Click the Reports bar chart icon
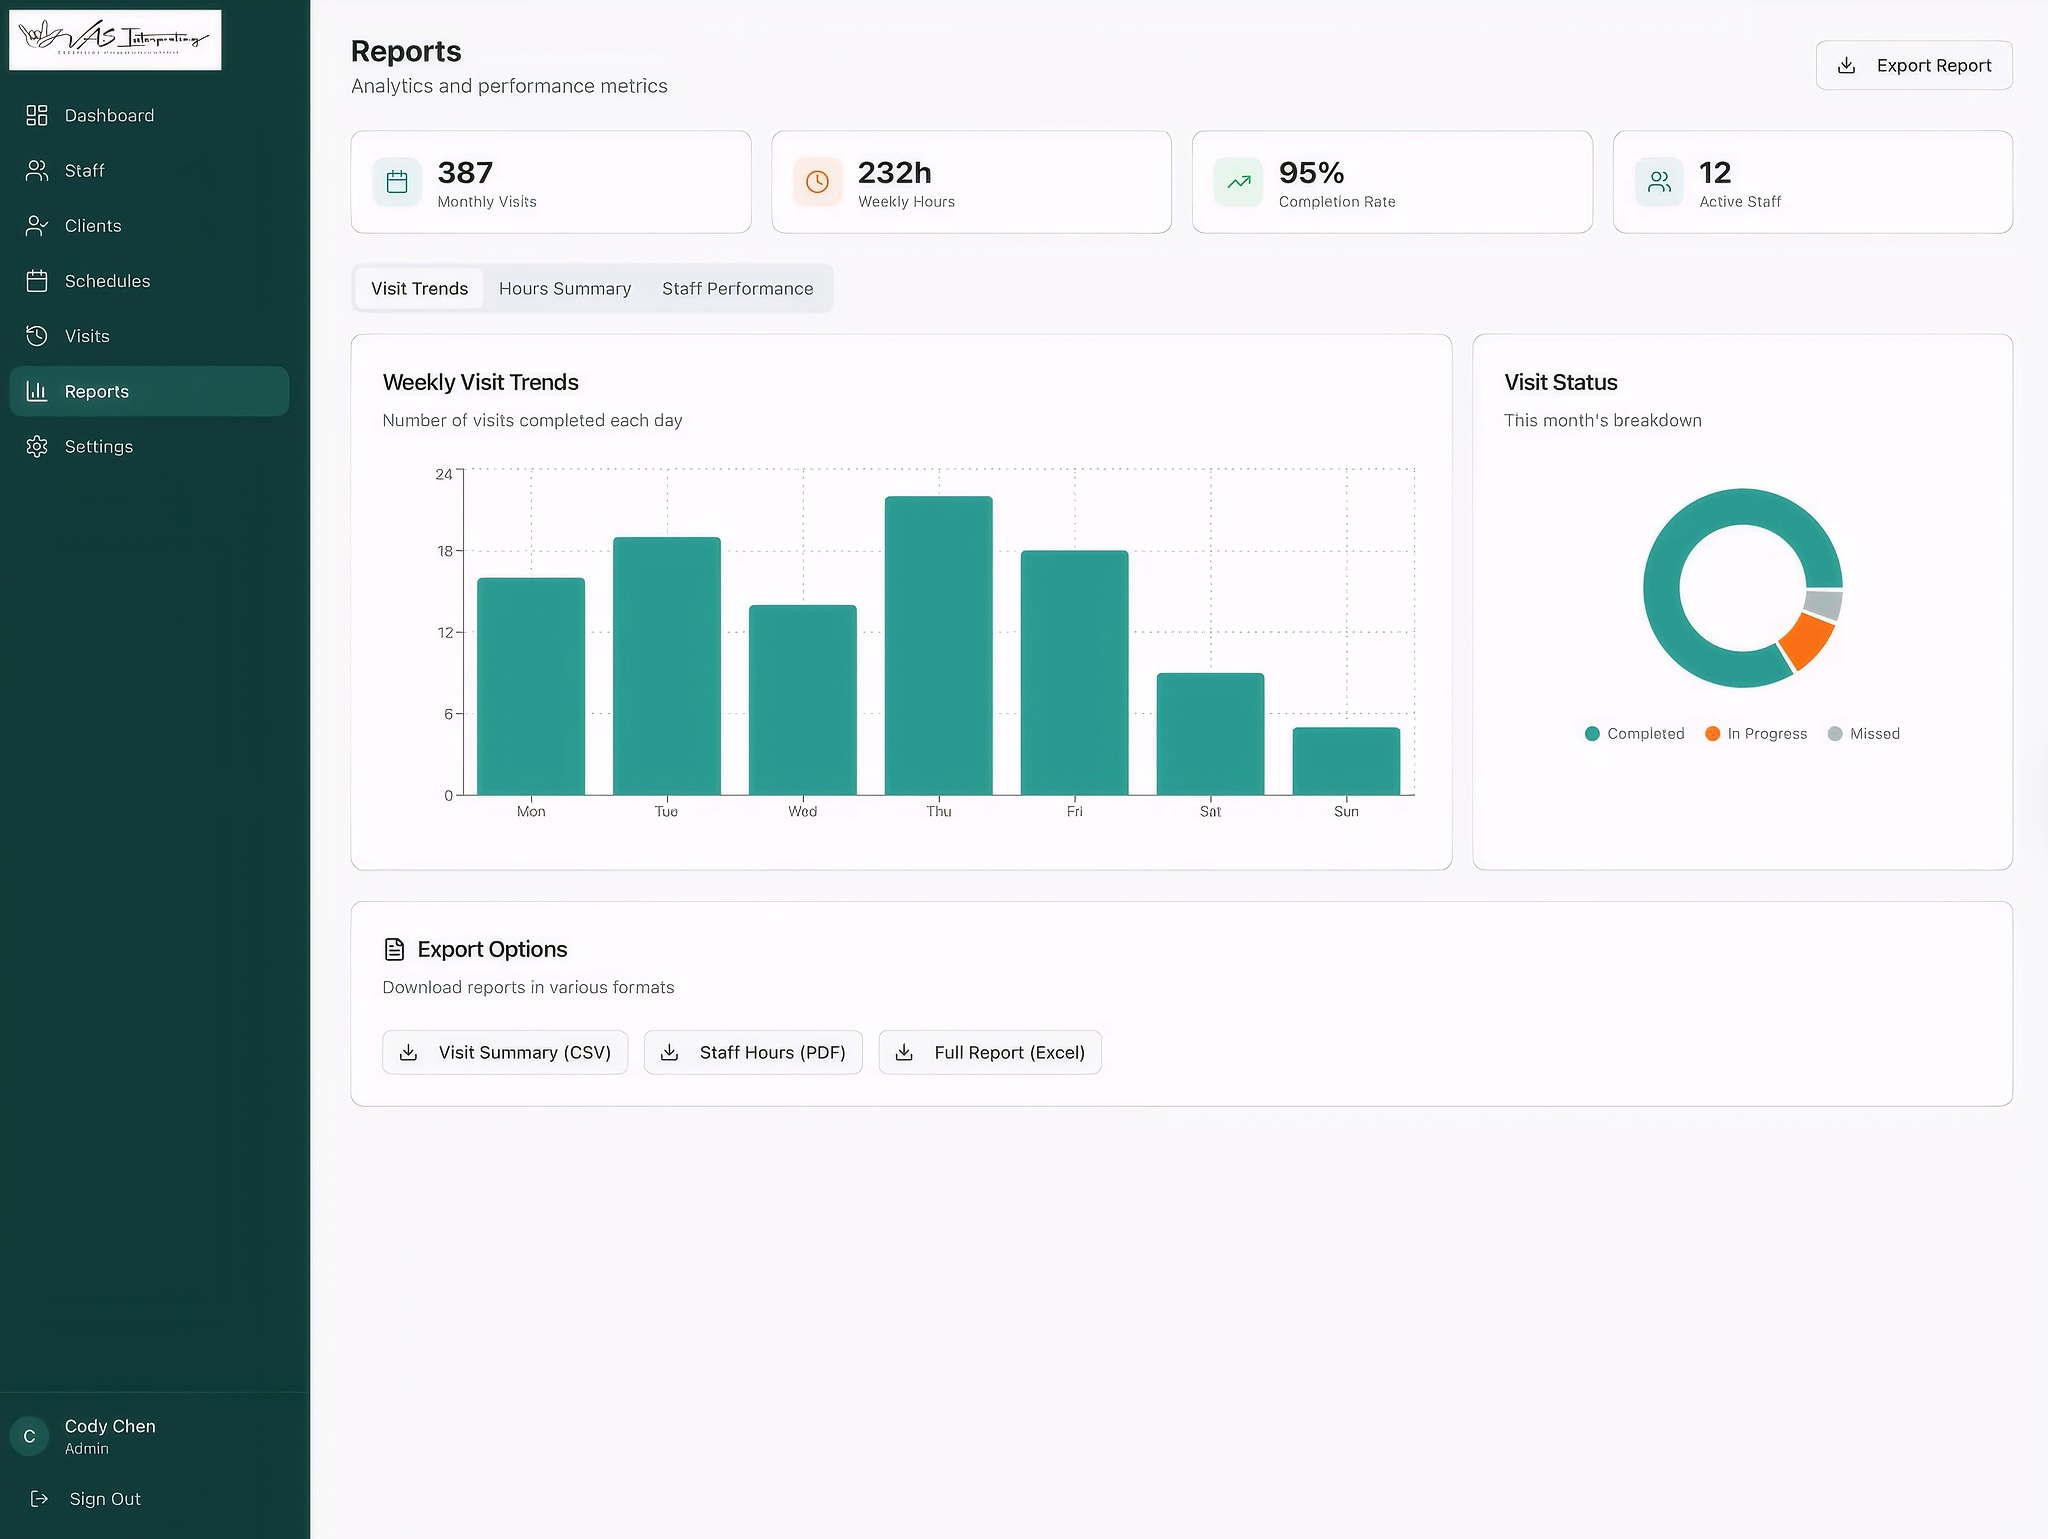2048x1539 pixels. tap(37, 391)
